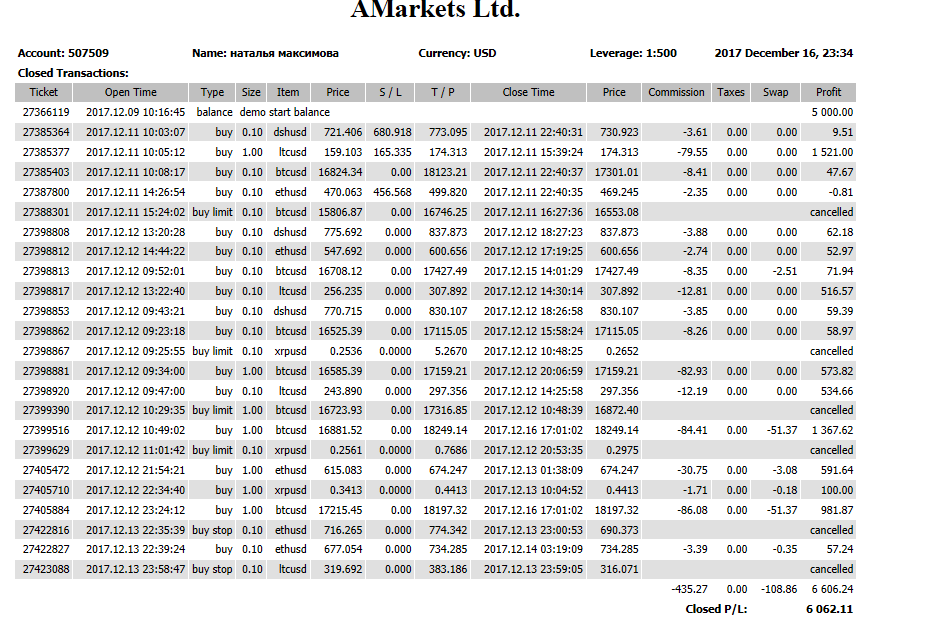Select the Account: 507509 label
Screen dimensions: 946x624
63,53
